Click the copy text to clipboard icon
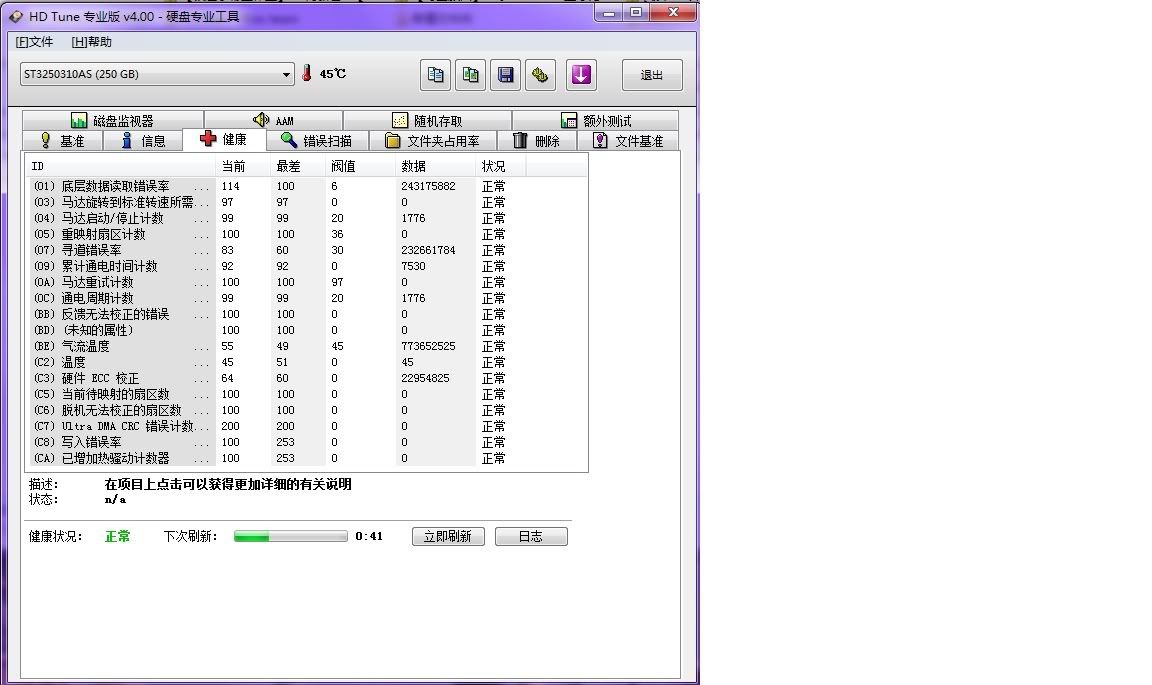Screen dimensions: 1152x685 click(435, 75)
